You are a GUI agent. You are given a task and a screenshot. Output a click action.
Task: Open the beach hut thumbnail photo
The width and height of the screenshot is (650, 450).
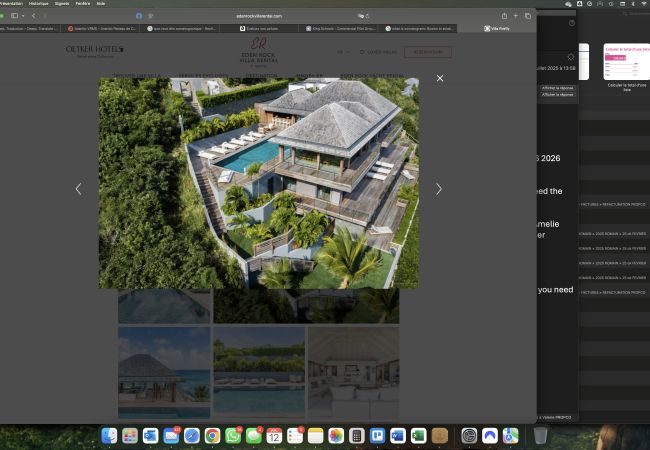(x=164, y=371)
